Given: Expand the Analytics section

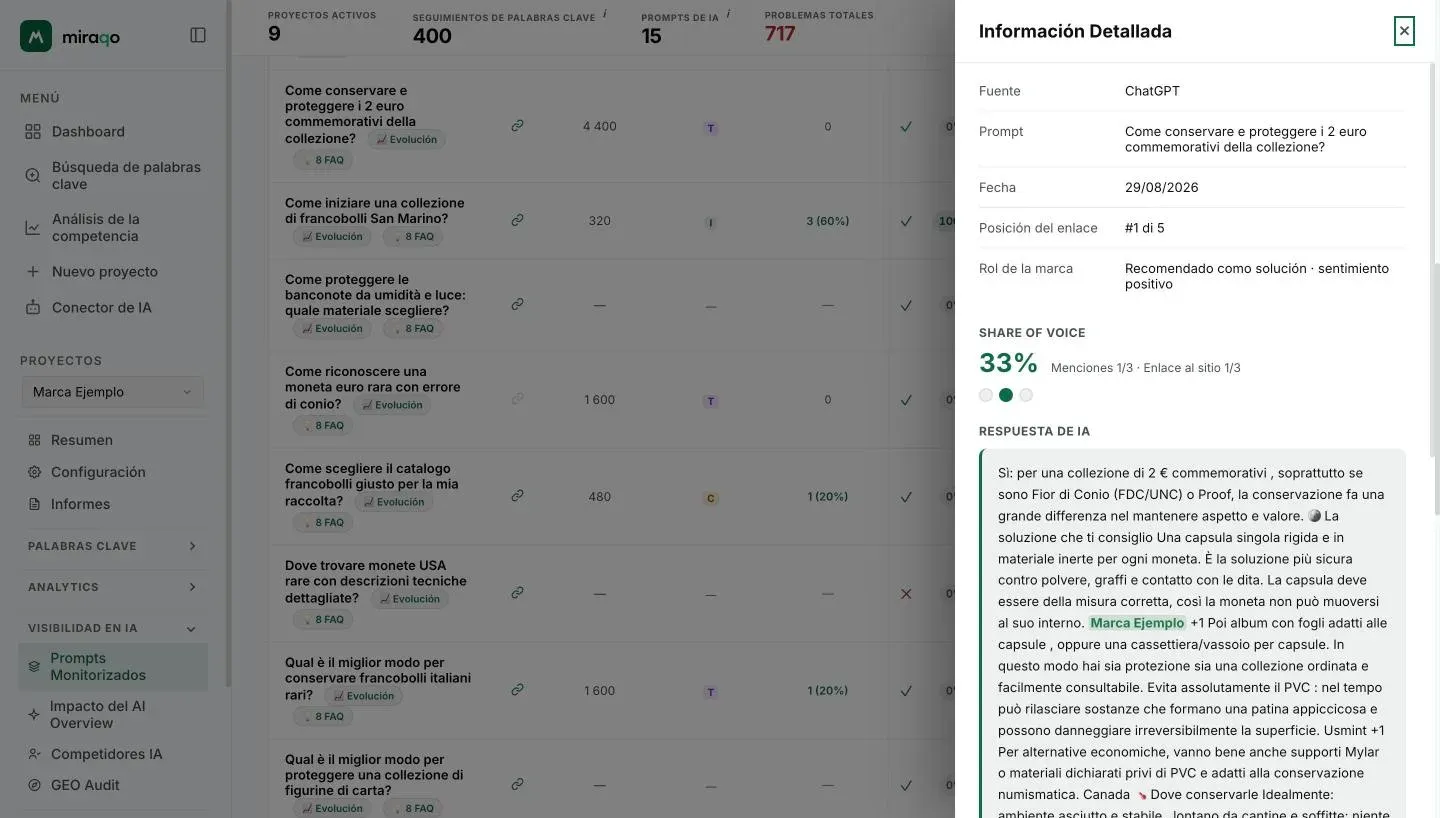Looking at the screenshot, I should [x=113, y=587].
